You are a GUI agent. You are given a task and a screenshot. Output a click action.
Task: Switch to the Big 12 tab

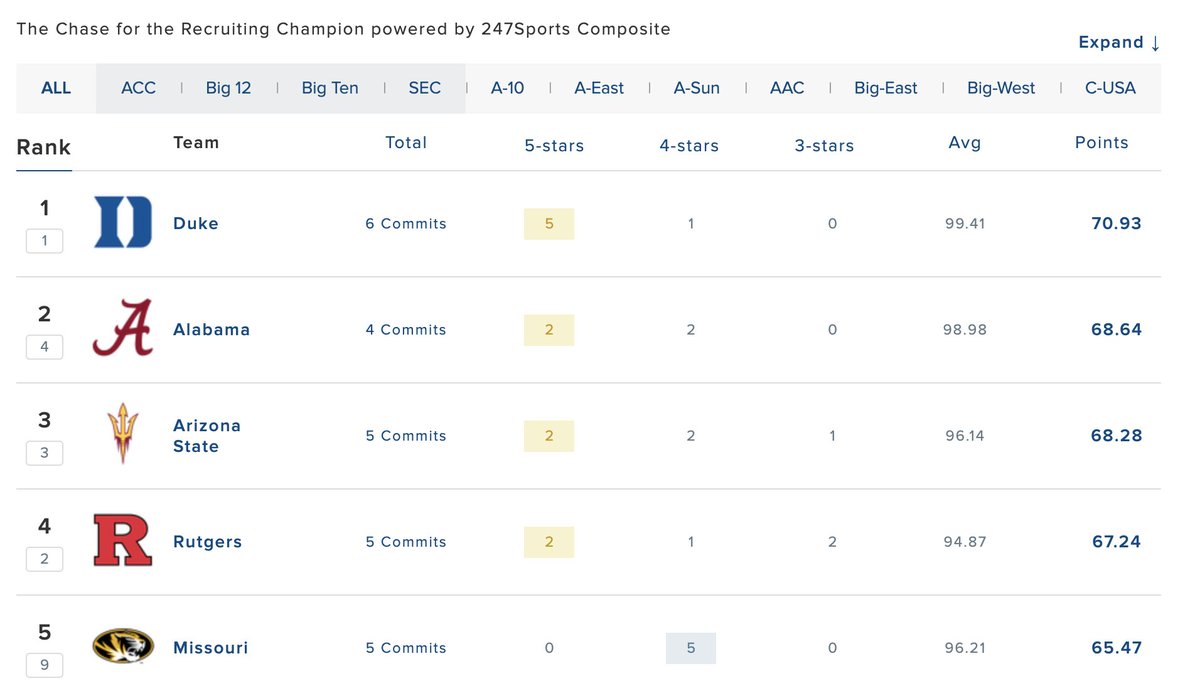[228, 88]
